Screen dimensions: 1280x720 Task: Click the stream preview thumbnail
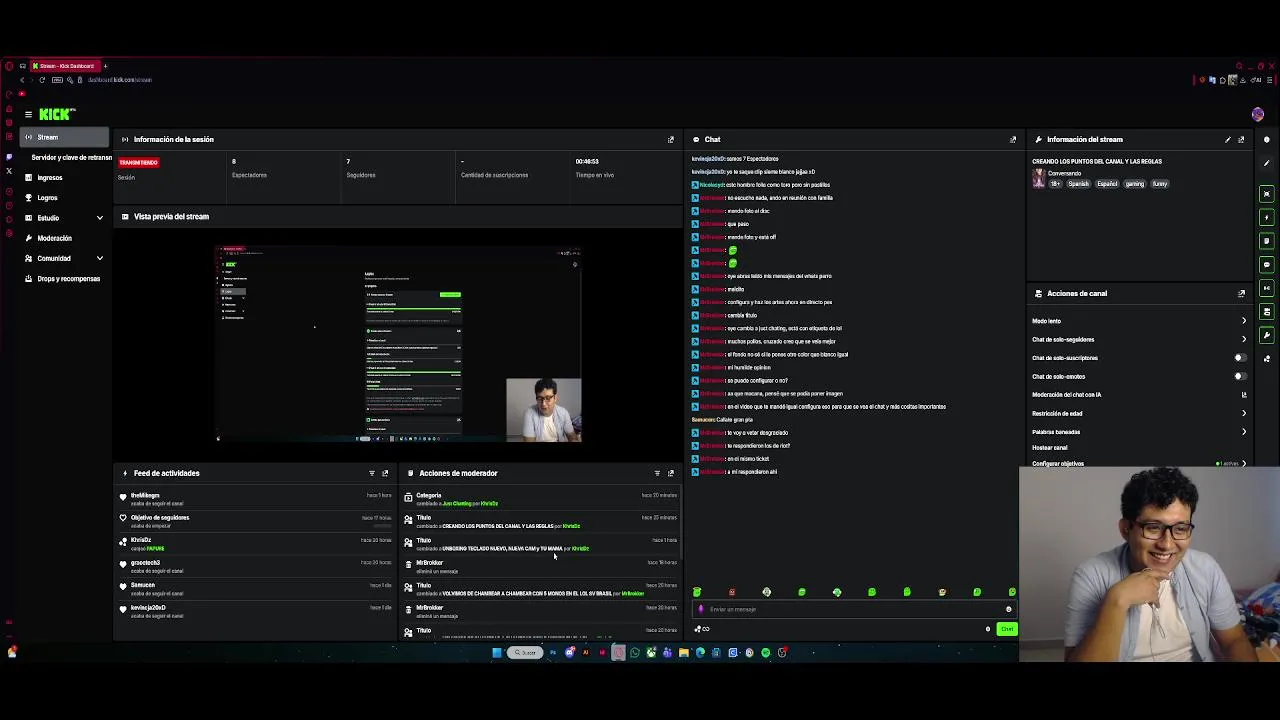pos(398,342)
